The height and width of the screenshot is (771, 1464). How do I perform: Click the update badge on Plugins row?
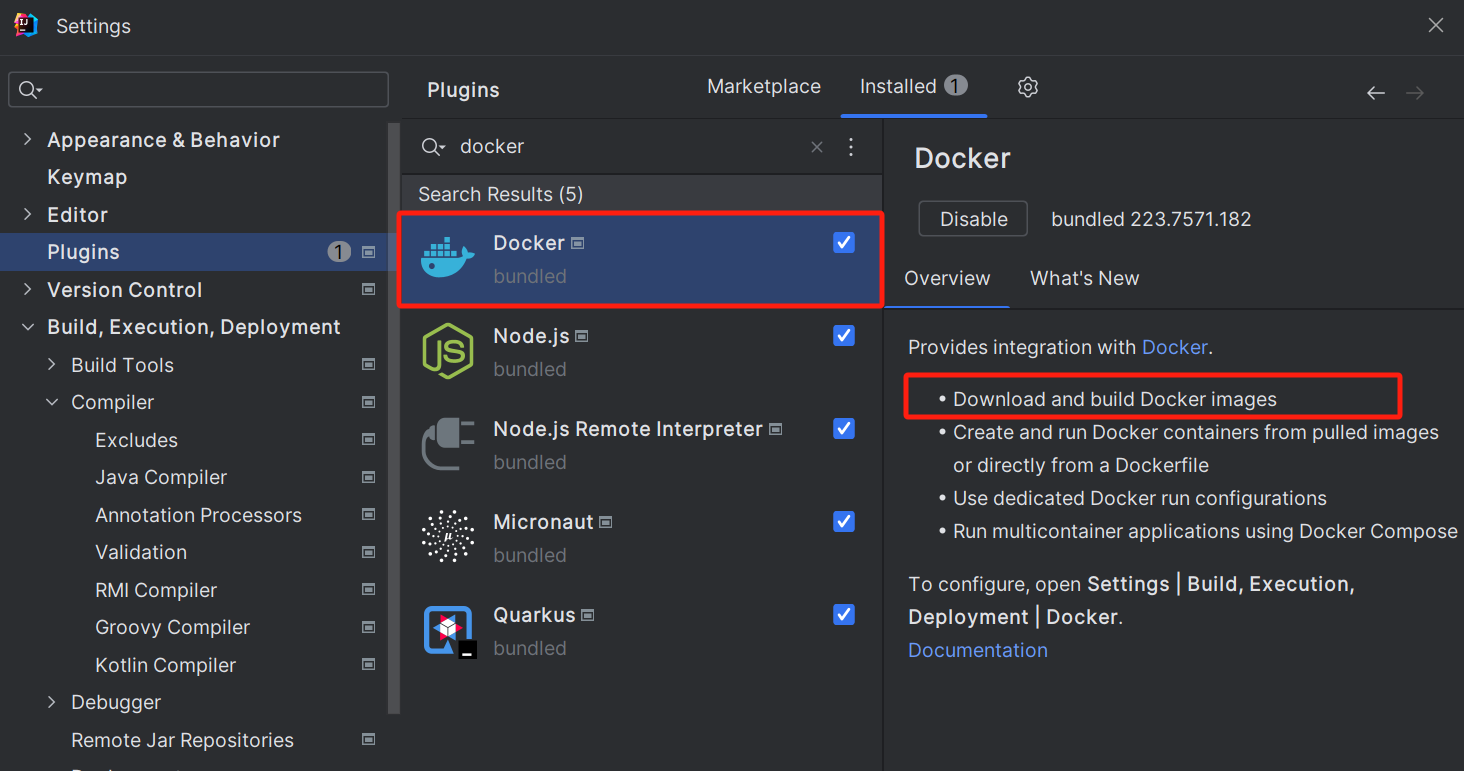(x=340, y=252)
